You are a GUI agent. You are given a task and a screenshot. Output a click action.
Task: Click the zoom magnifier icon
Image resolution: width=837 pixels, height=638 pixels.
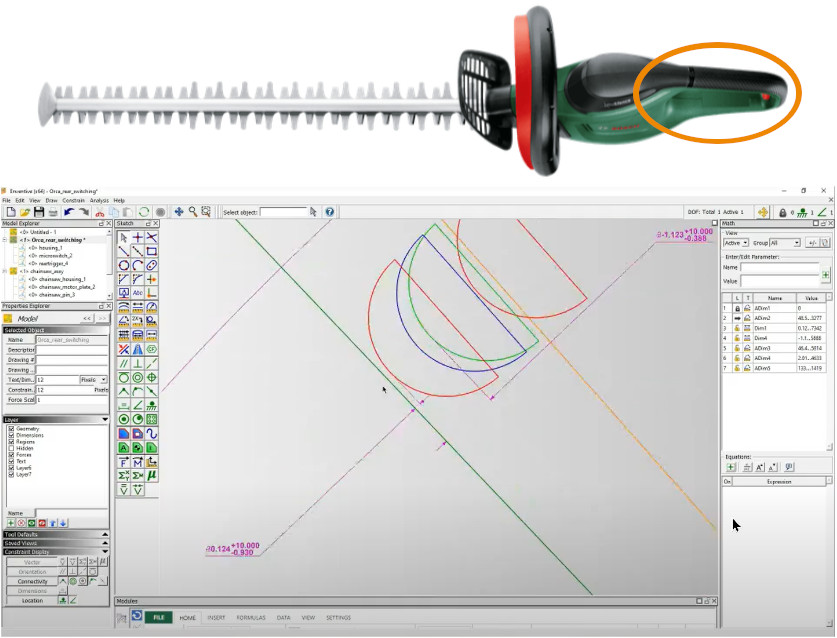[x=193, y=212]
